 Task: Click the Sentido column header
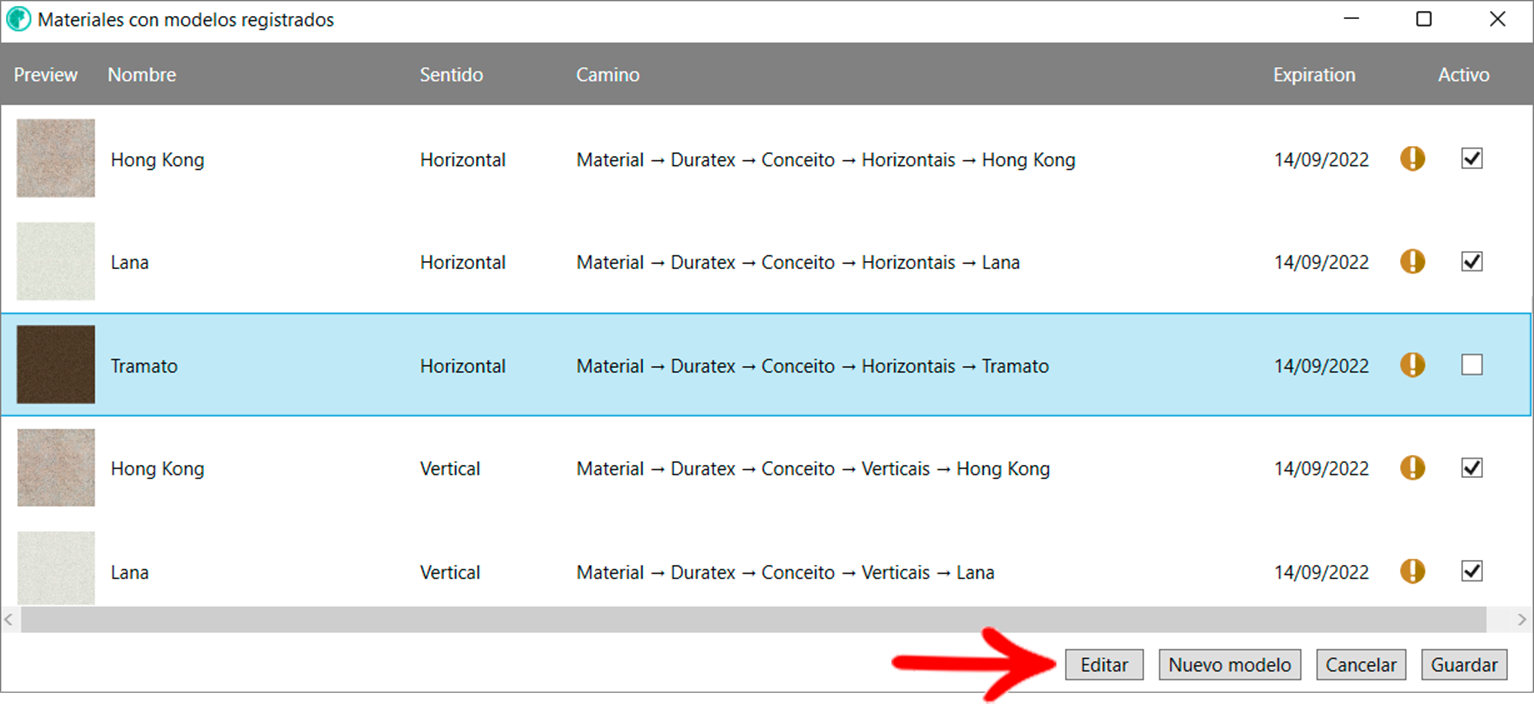(451, 75)
